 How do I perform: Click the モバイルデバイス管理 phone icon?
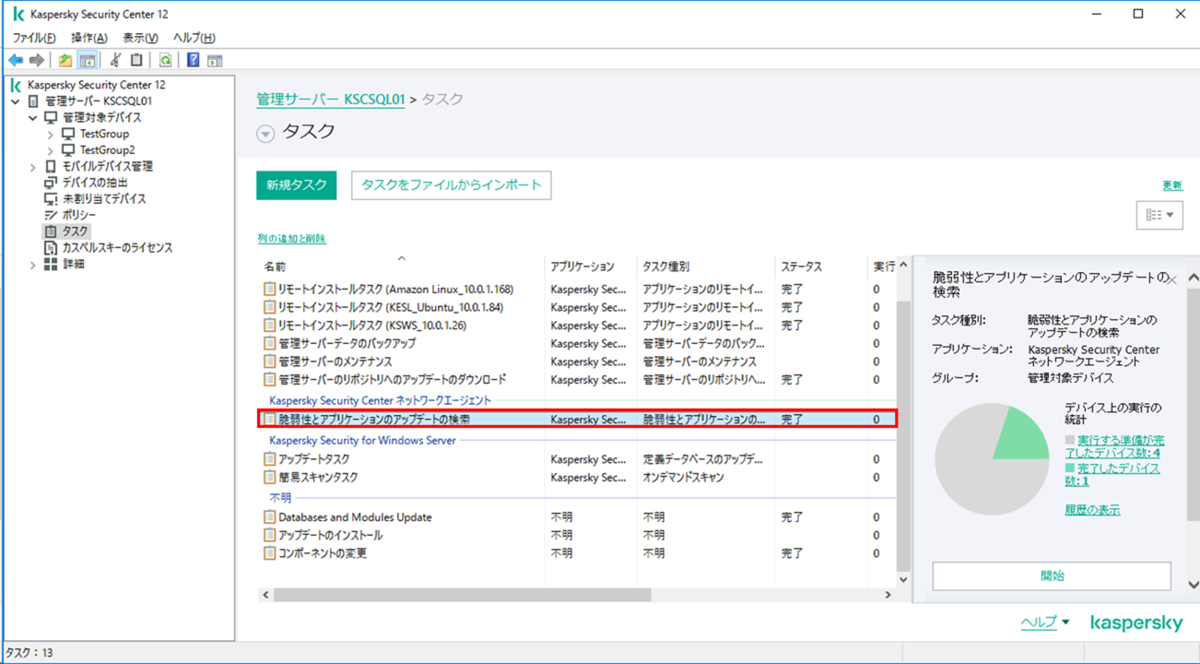(51, 166)
